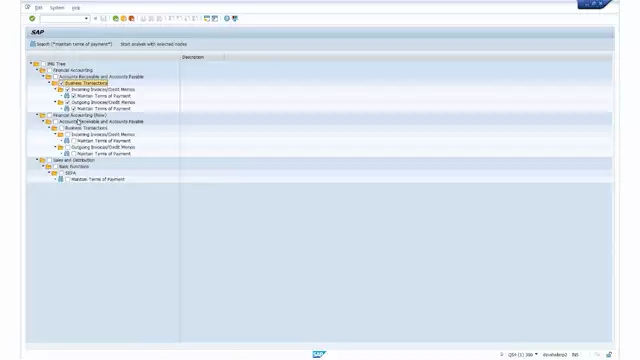Tick the unchecked Business Transactions checkbox
This screenshot has height=360, width=640.
point(62,128)
